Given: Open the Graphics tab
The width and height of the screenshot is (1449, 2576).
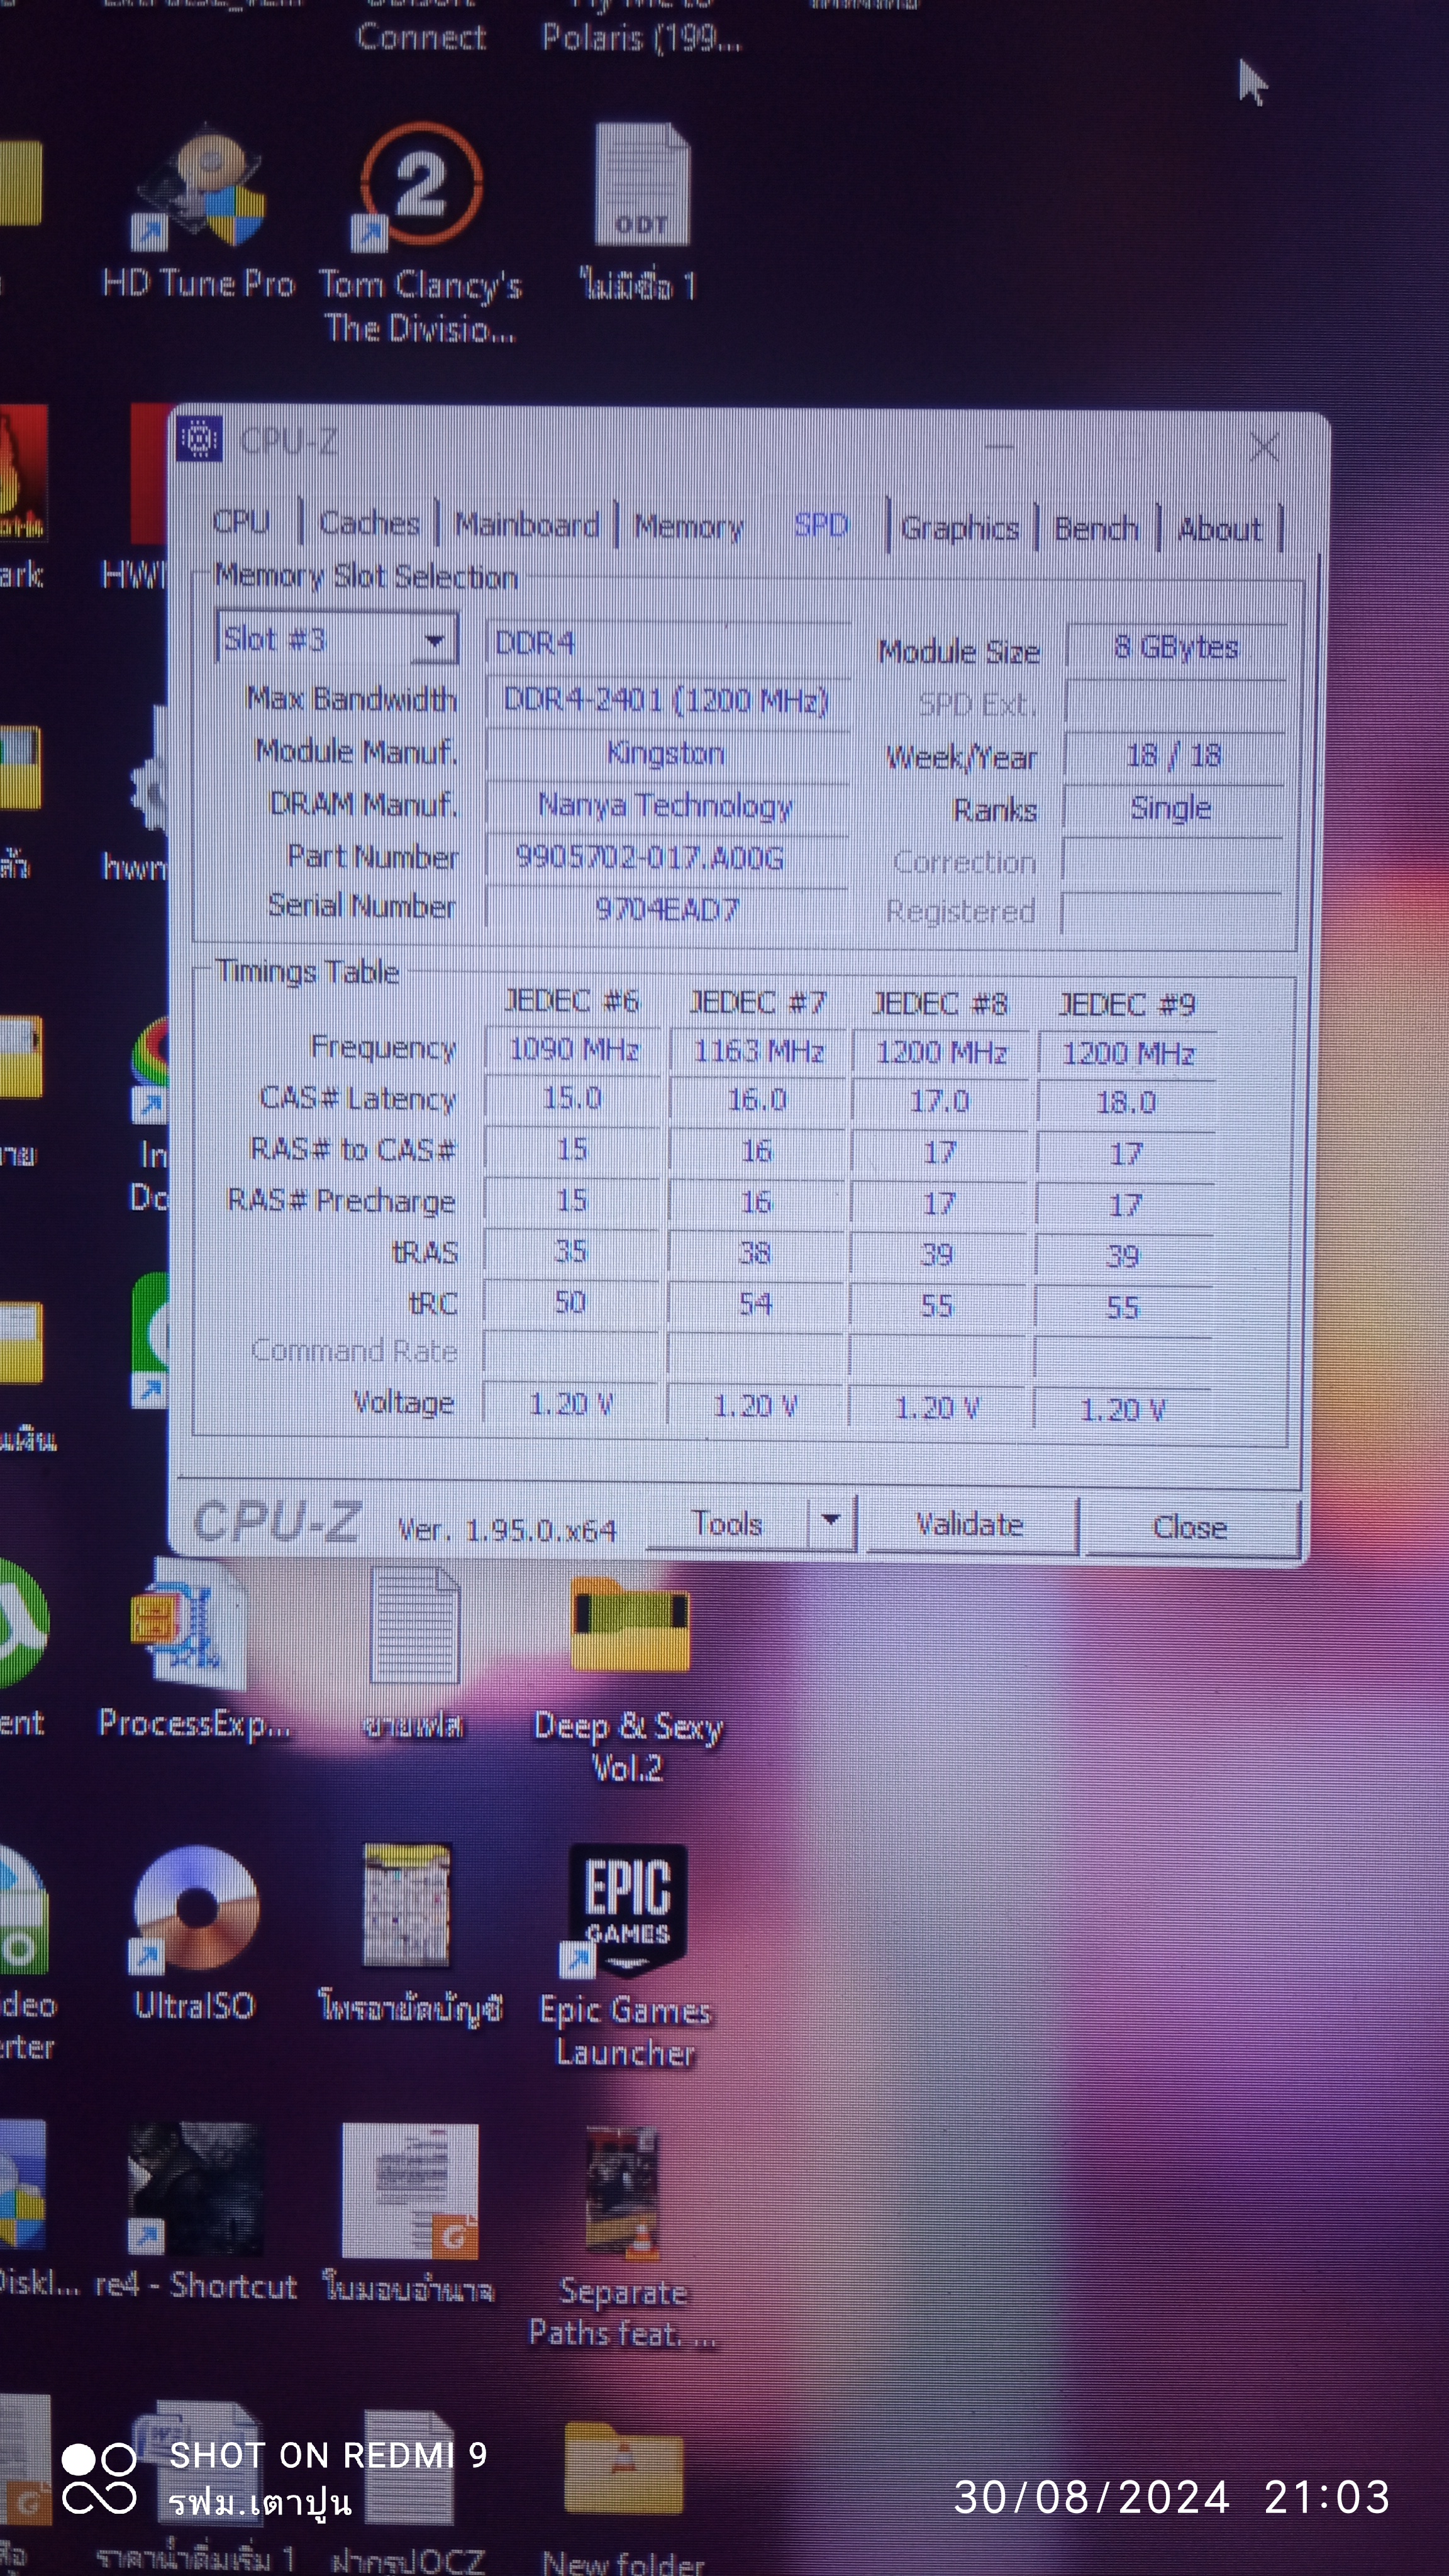Looking at the screenshot, I should point(960,528).
